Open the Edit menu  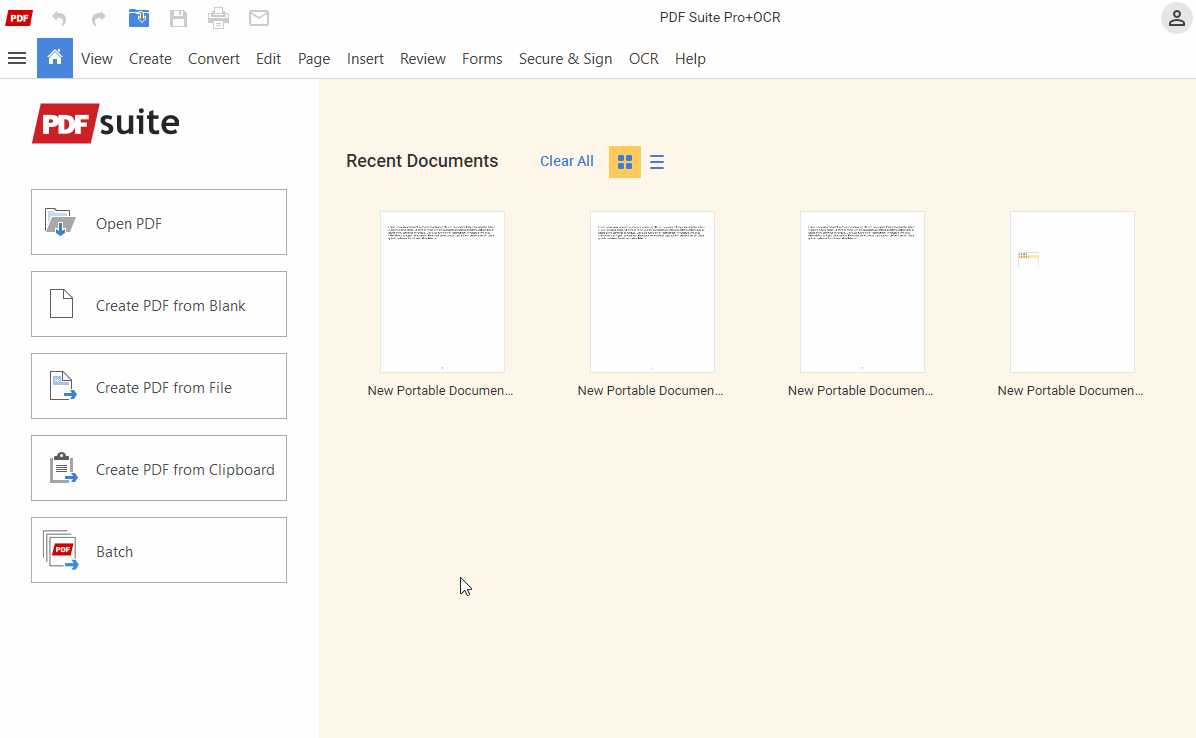point(268,59)
